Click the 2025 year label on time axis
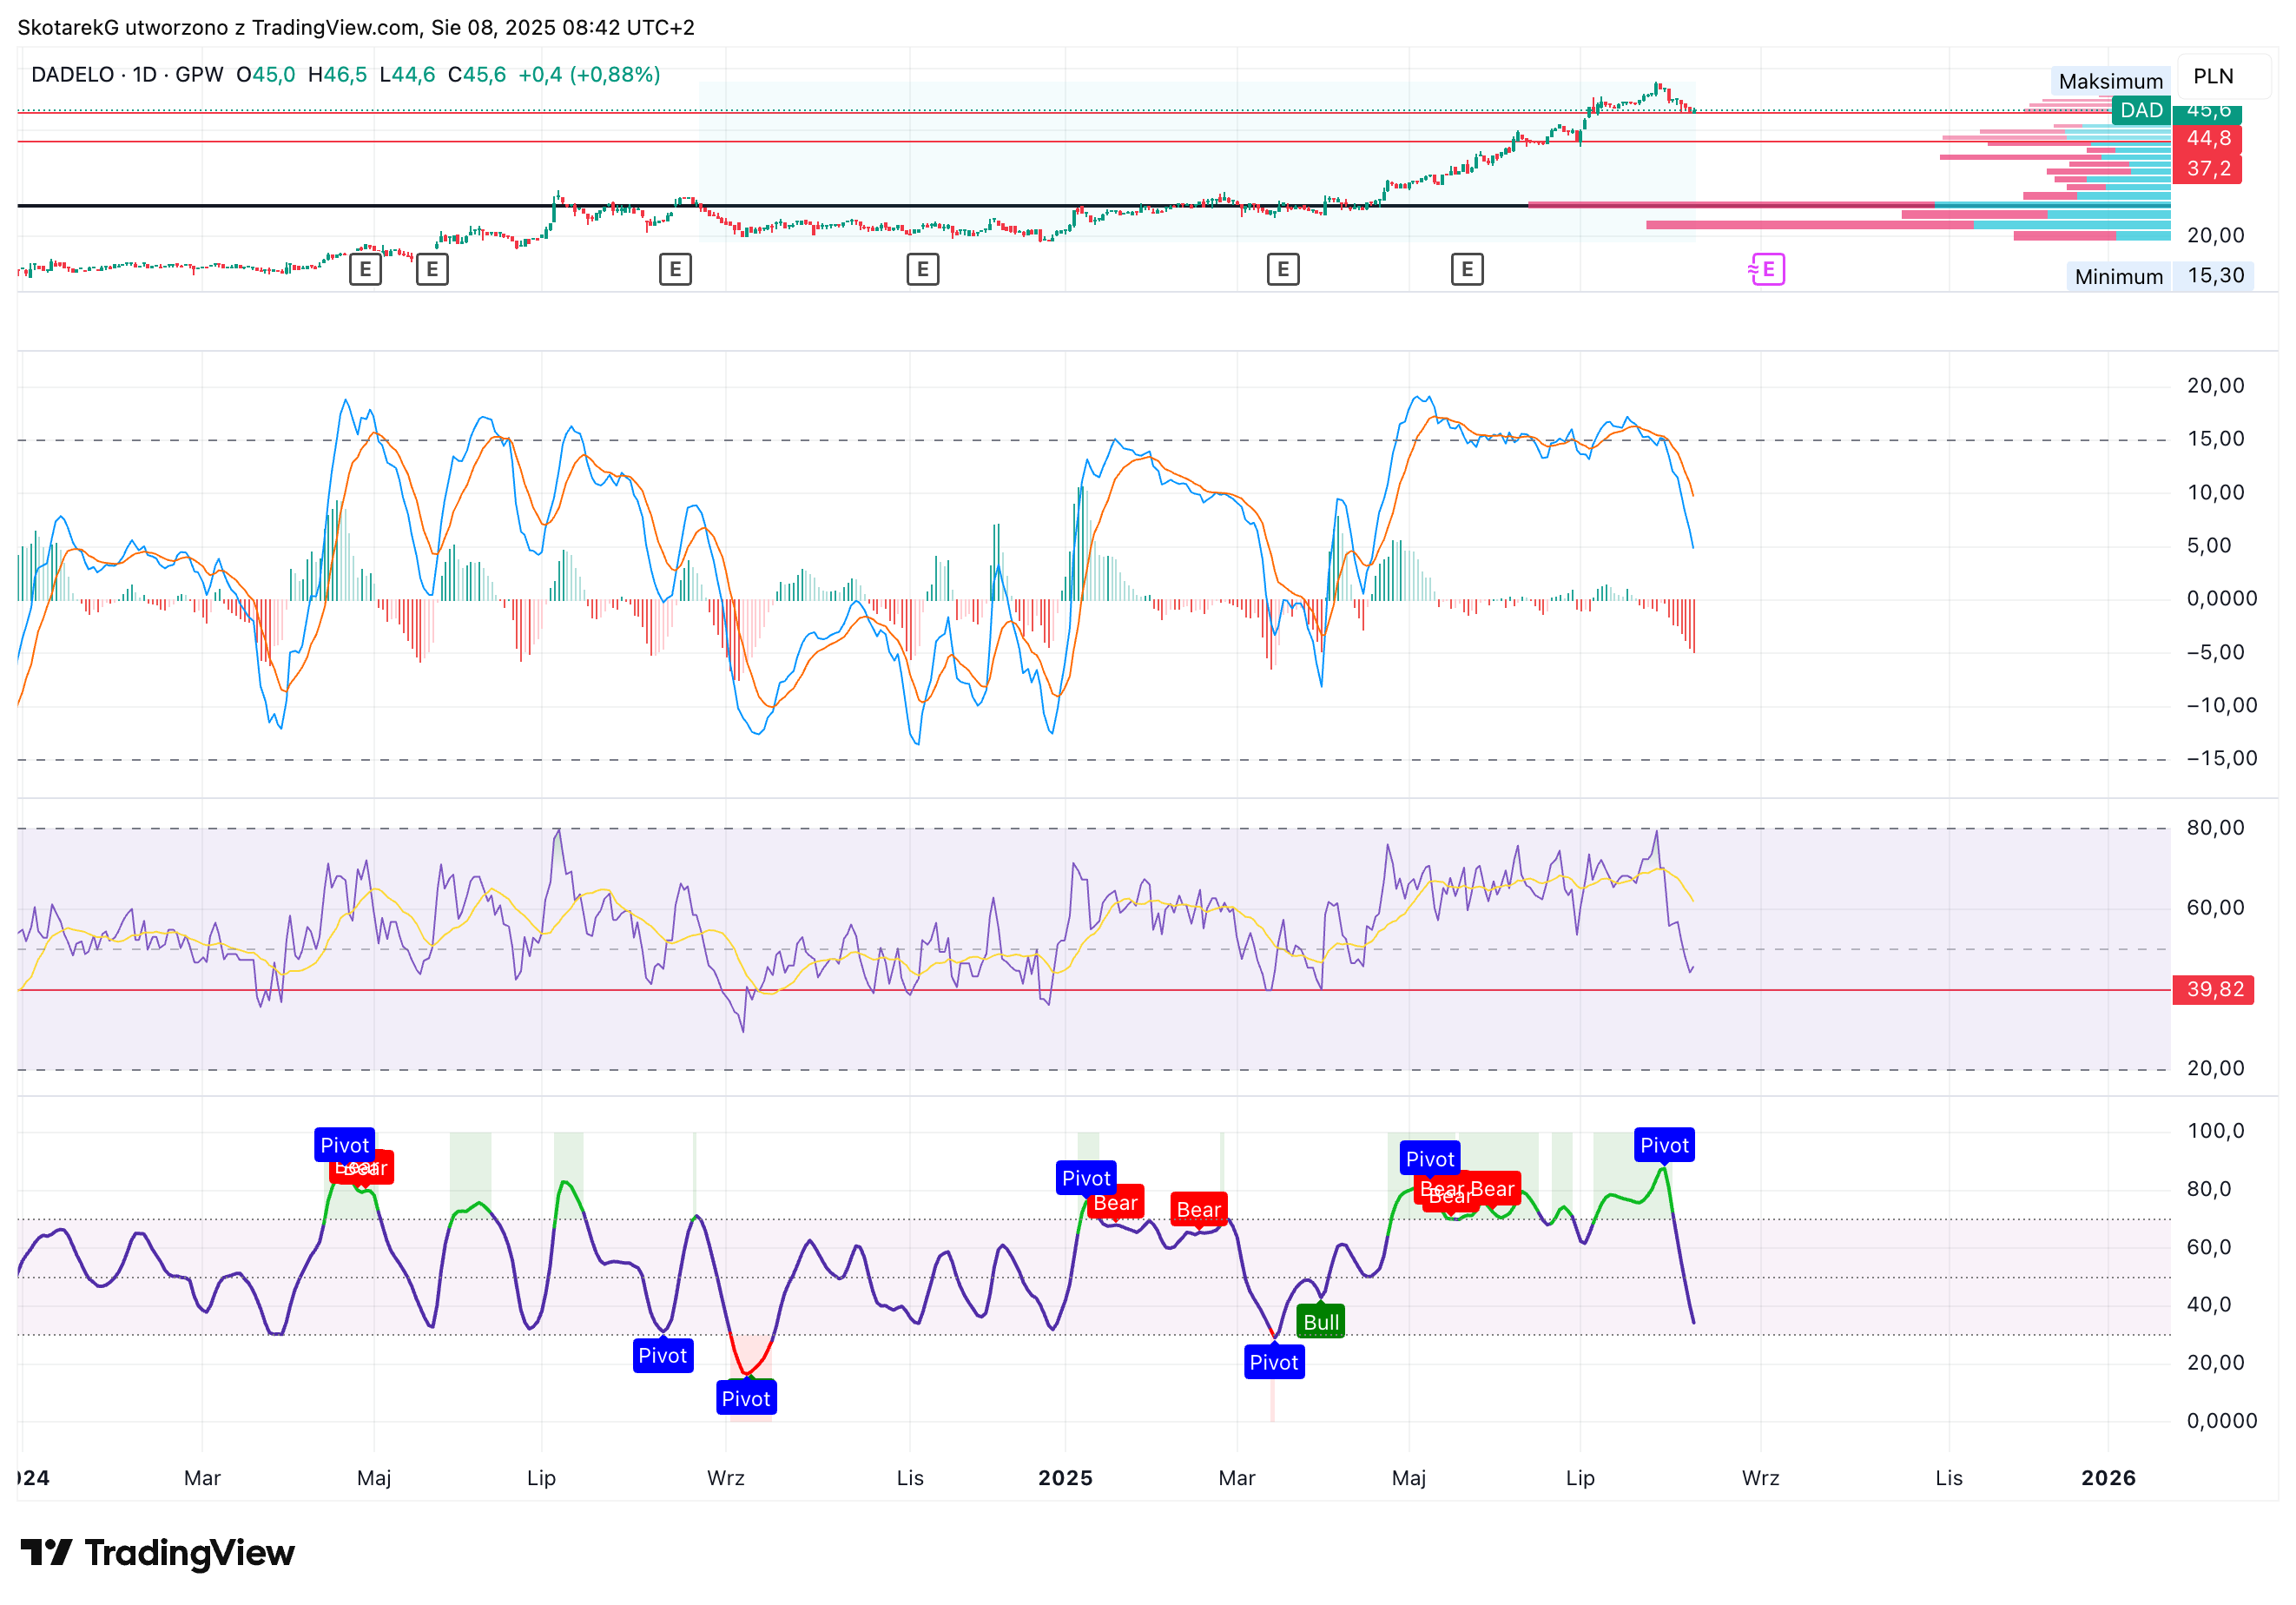This screenshot has width=2296, height=1605. pyautogui.click(x=1065, y=1477)
